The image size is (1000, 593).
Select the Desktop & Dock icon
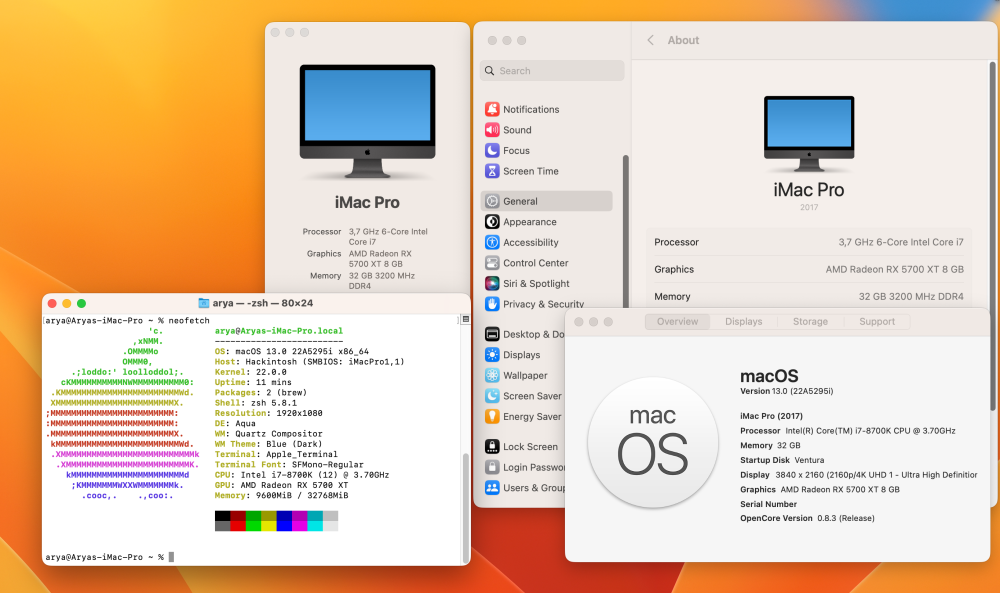coord(492,334)
